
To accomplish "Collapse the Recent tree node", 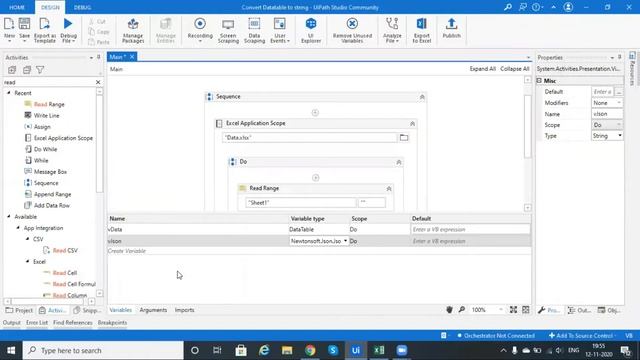I will (x=9, y=93).
